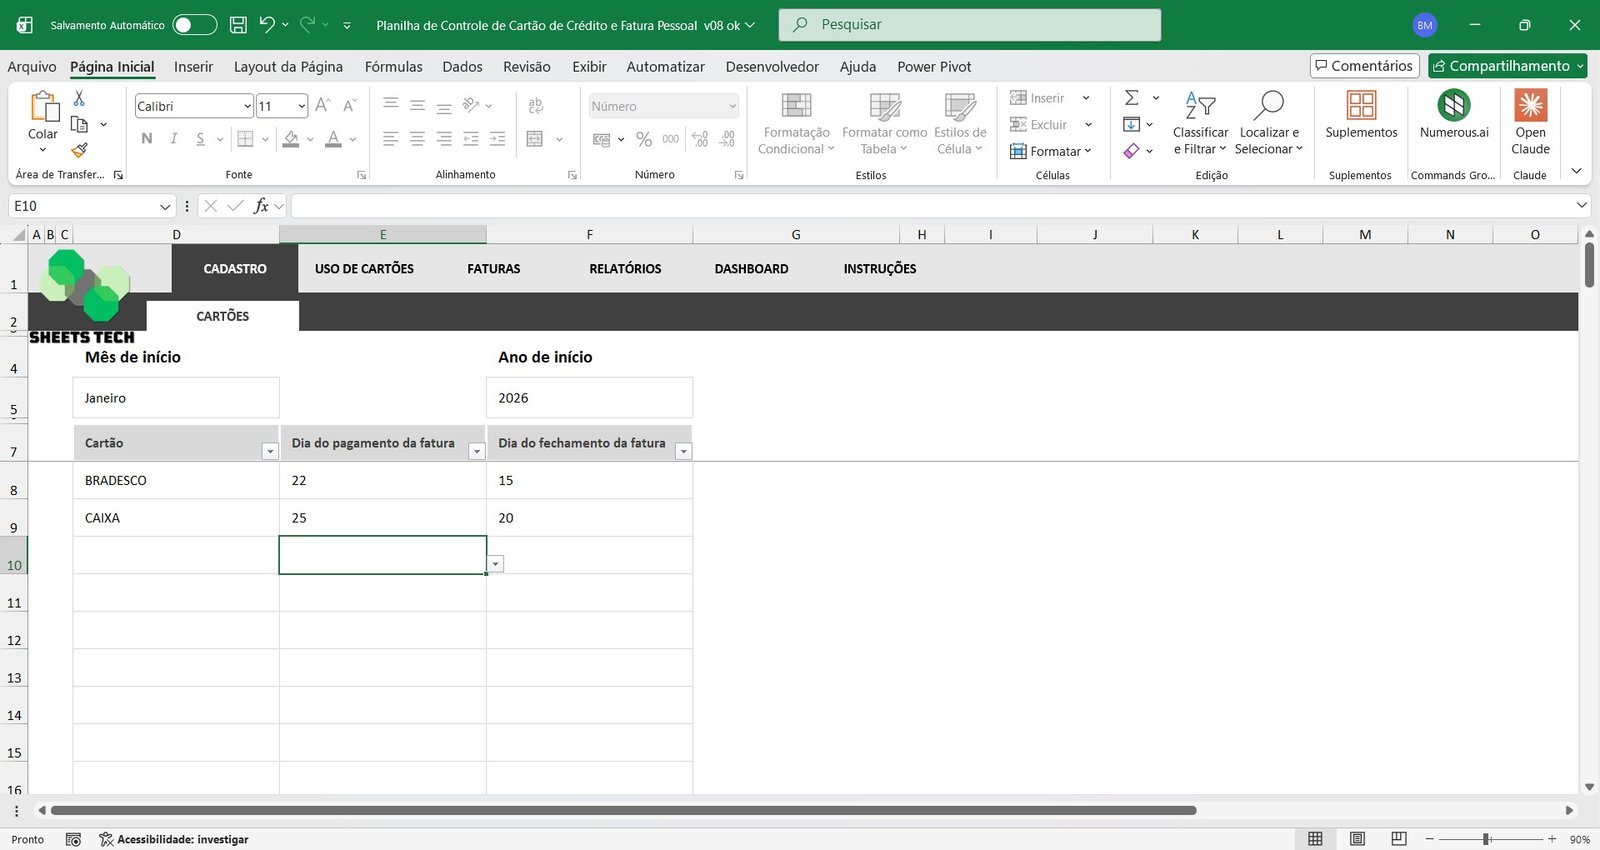Click the AutoSum sigma icon
The image size is (1600, 850).
pyautogui.click(x=1132, y=98)
